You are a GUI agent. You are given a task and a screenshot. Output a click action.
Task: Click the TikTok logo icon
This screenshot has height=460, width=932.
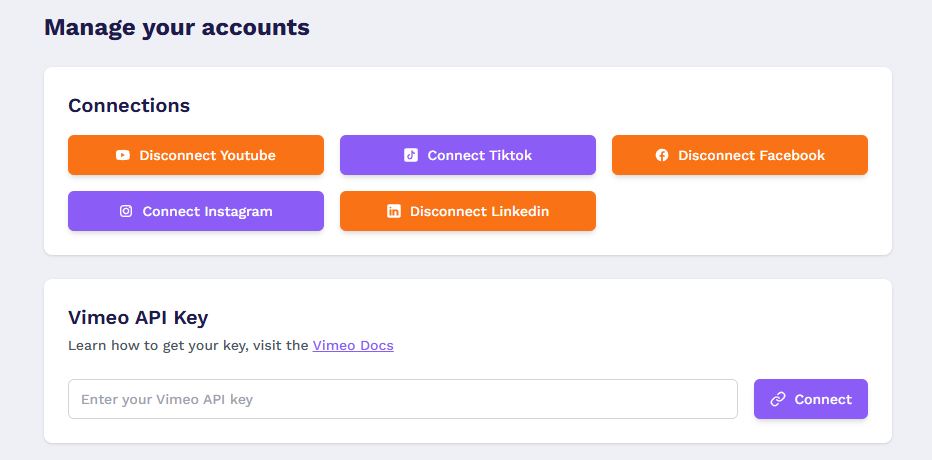pyautogui.click(x=411, y=155)
